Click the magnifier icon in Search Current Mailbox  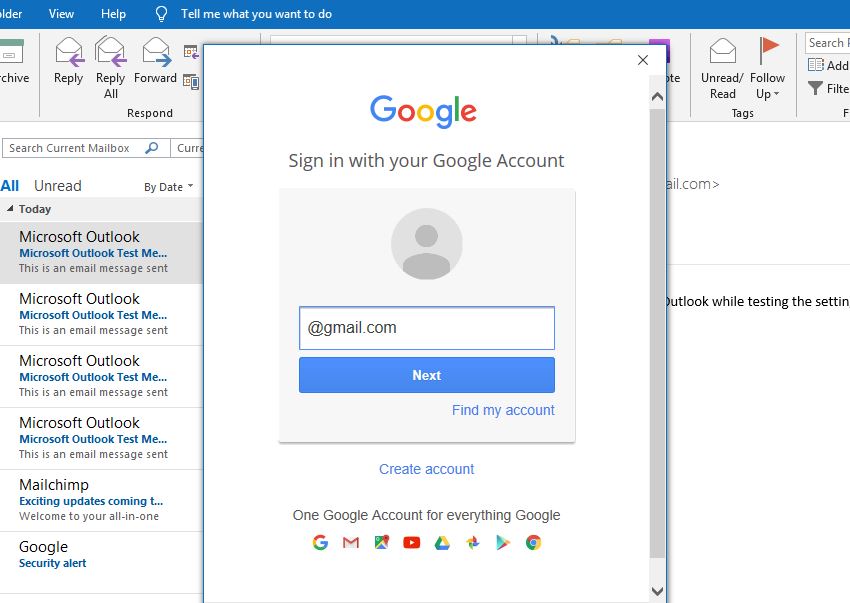click(152, 148)
